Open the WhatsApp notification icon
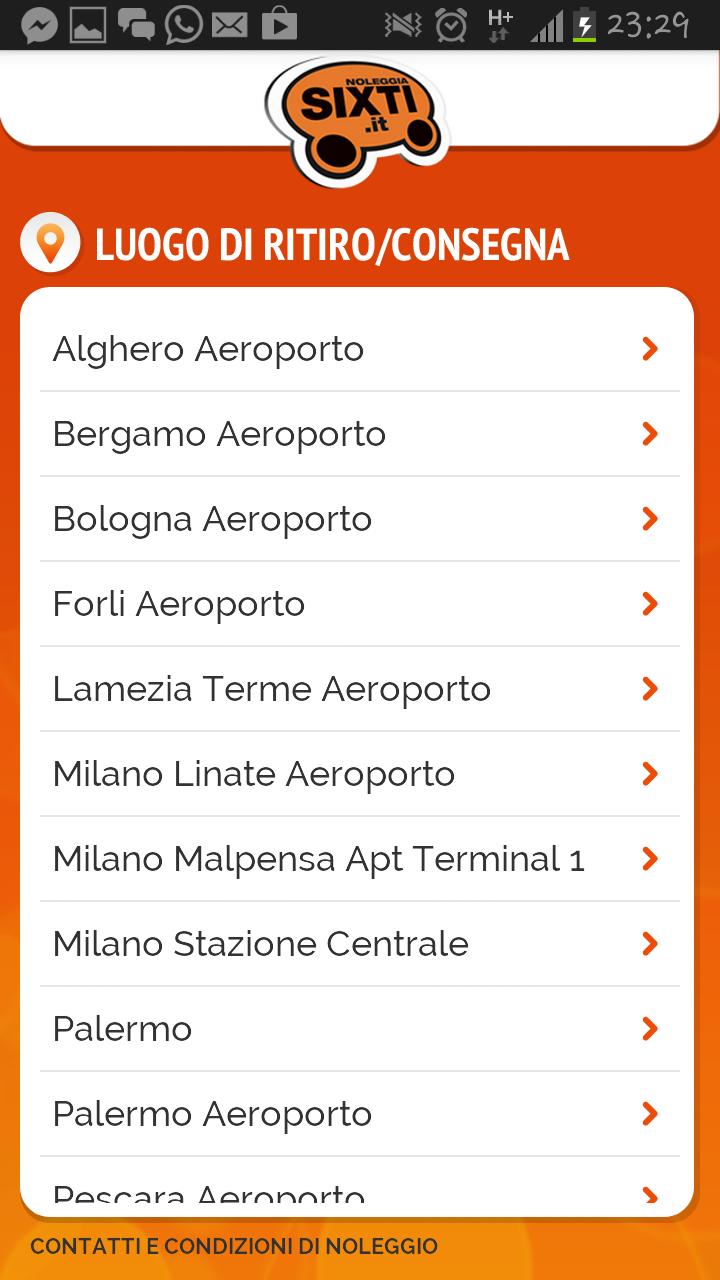 [x=184, y=25]
